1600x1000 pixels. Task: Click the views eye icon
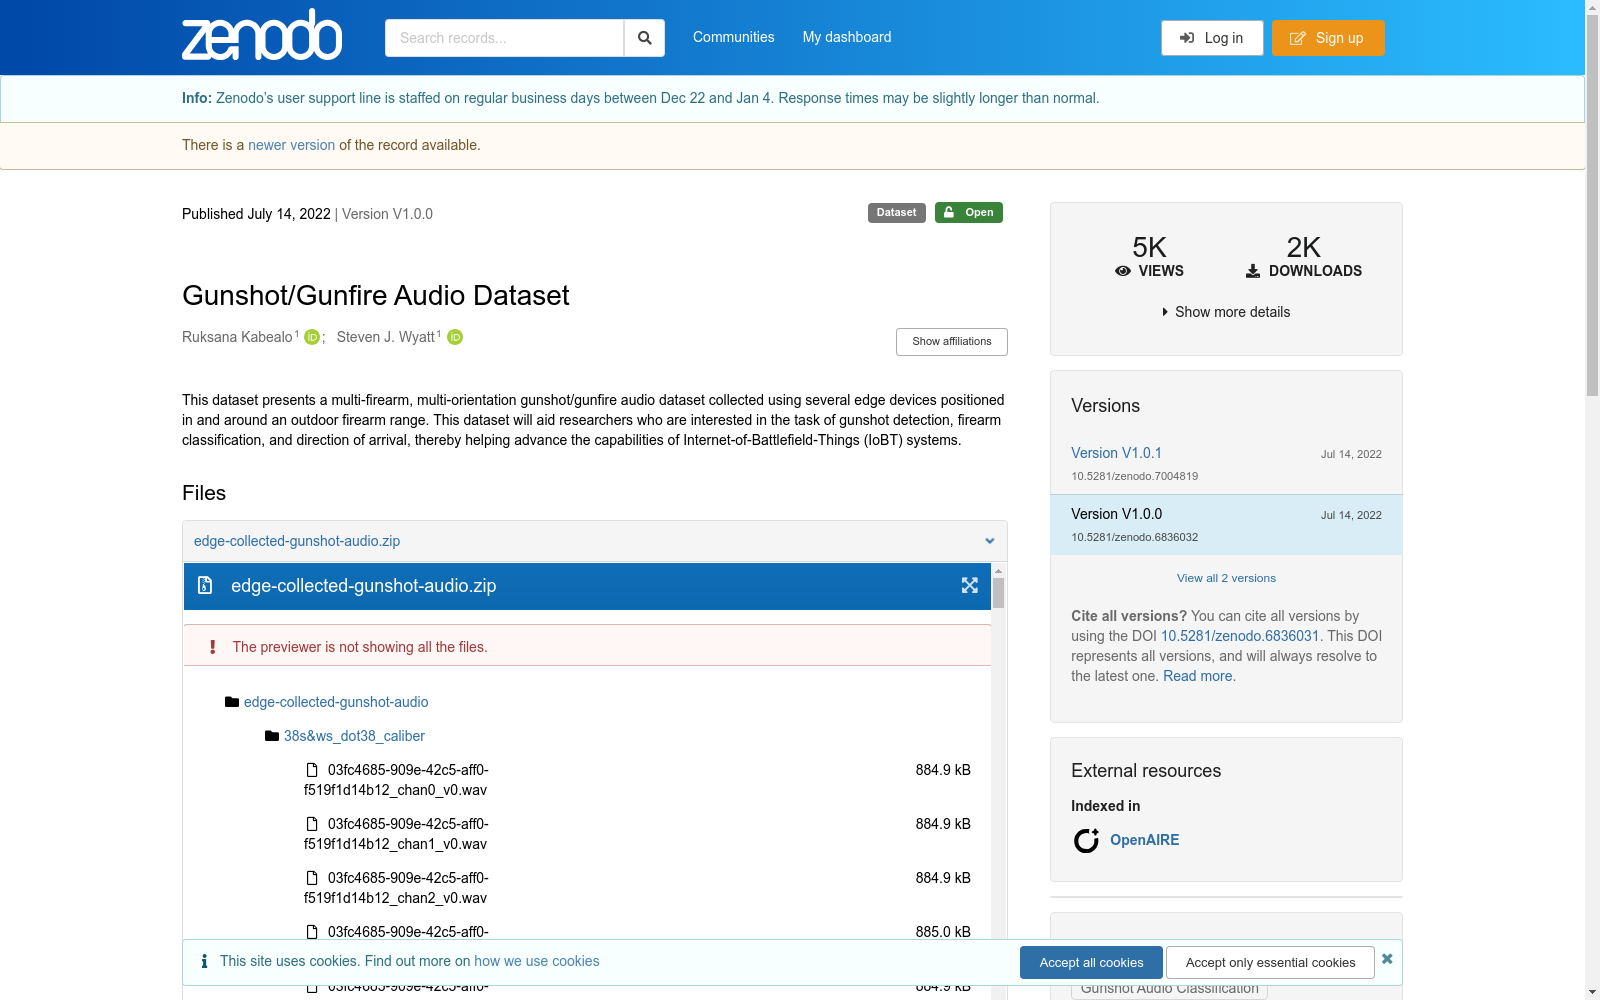[x=1123, y=271]
